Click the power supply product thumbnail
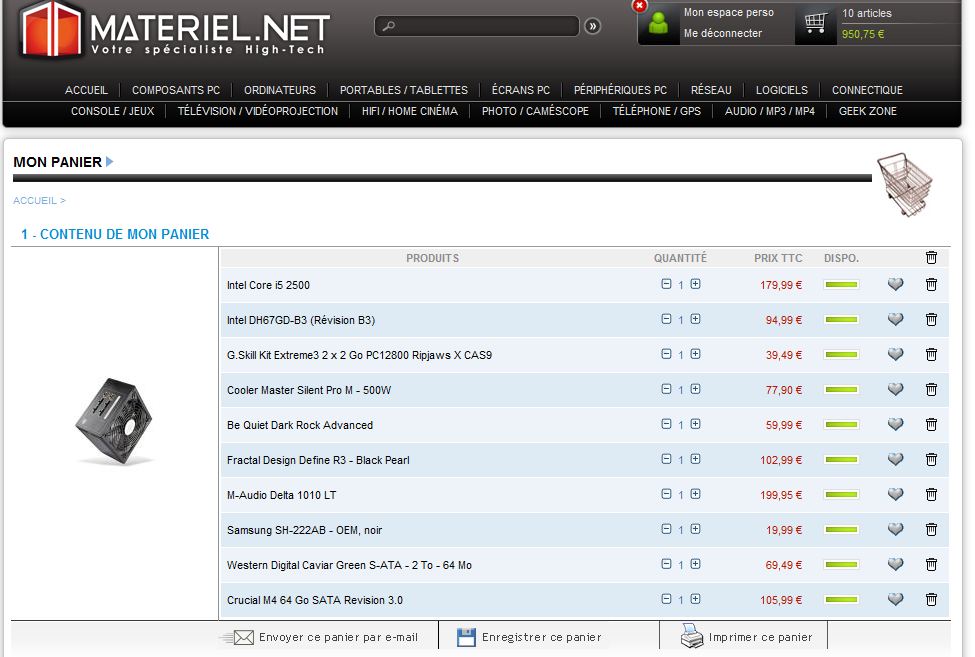 point(115,420)
